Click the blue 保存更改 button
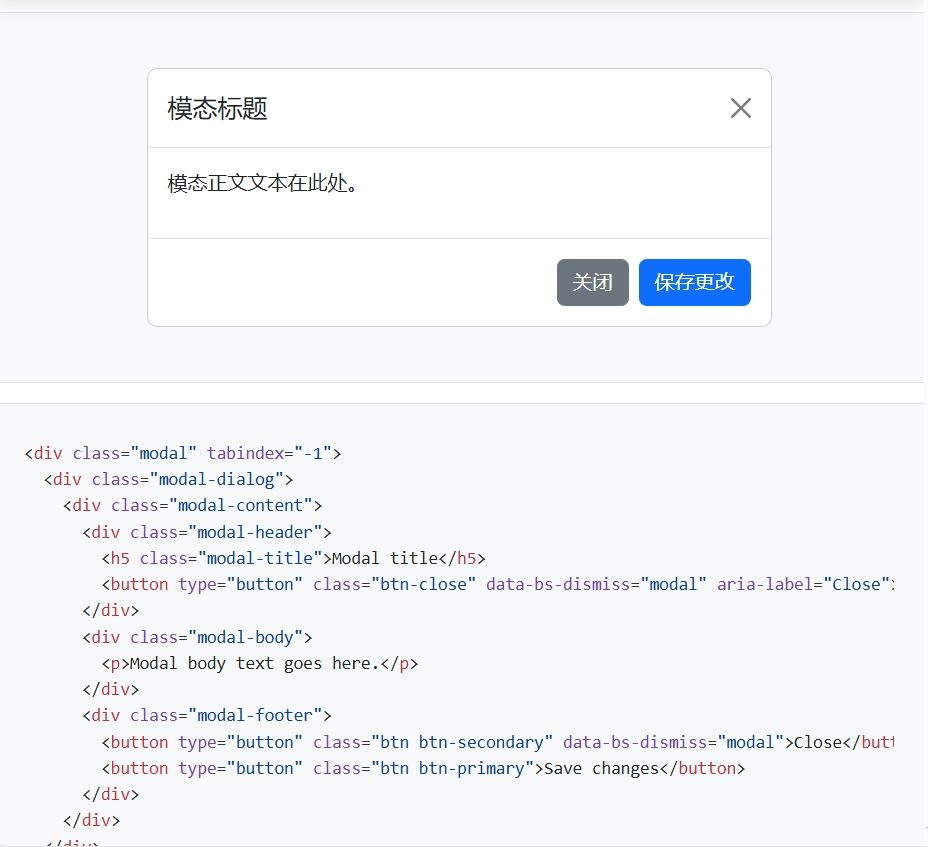 [x=694, y=282]
